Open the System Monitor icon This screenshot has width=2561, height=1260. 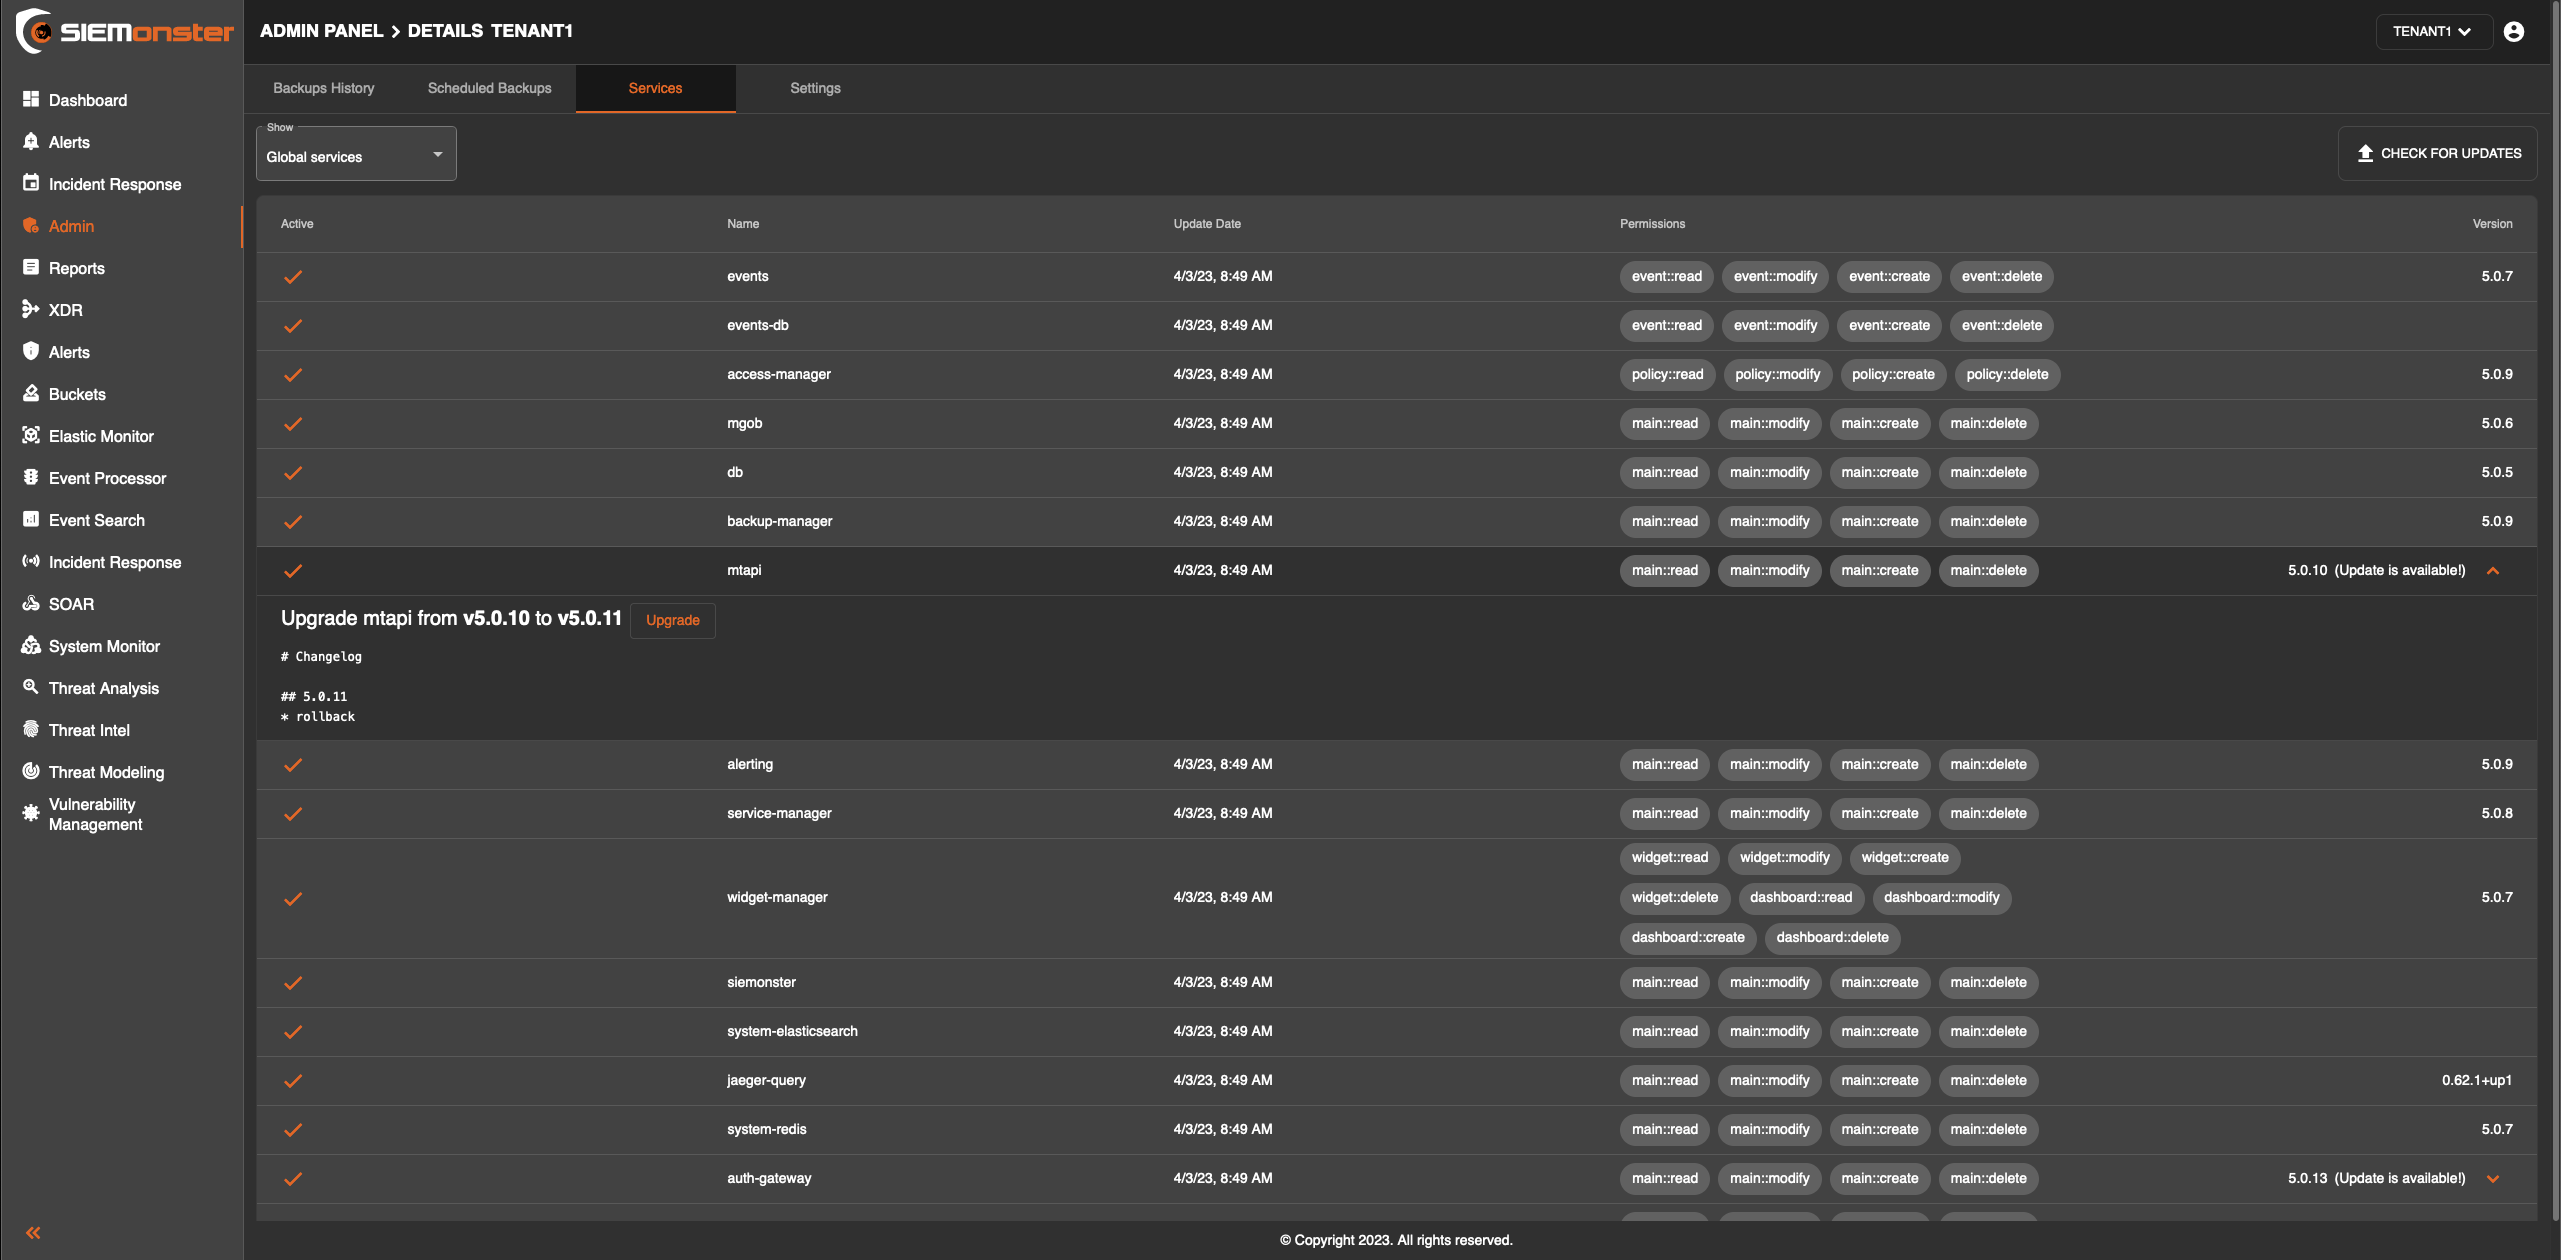point(31,646)
